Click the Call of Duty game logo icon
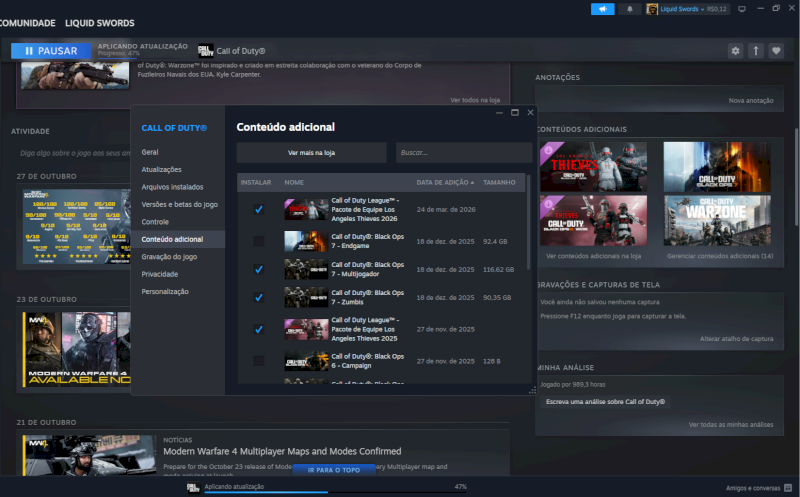800x497 pixels. tap(206, 51)
